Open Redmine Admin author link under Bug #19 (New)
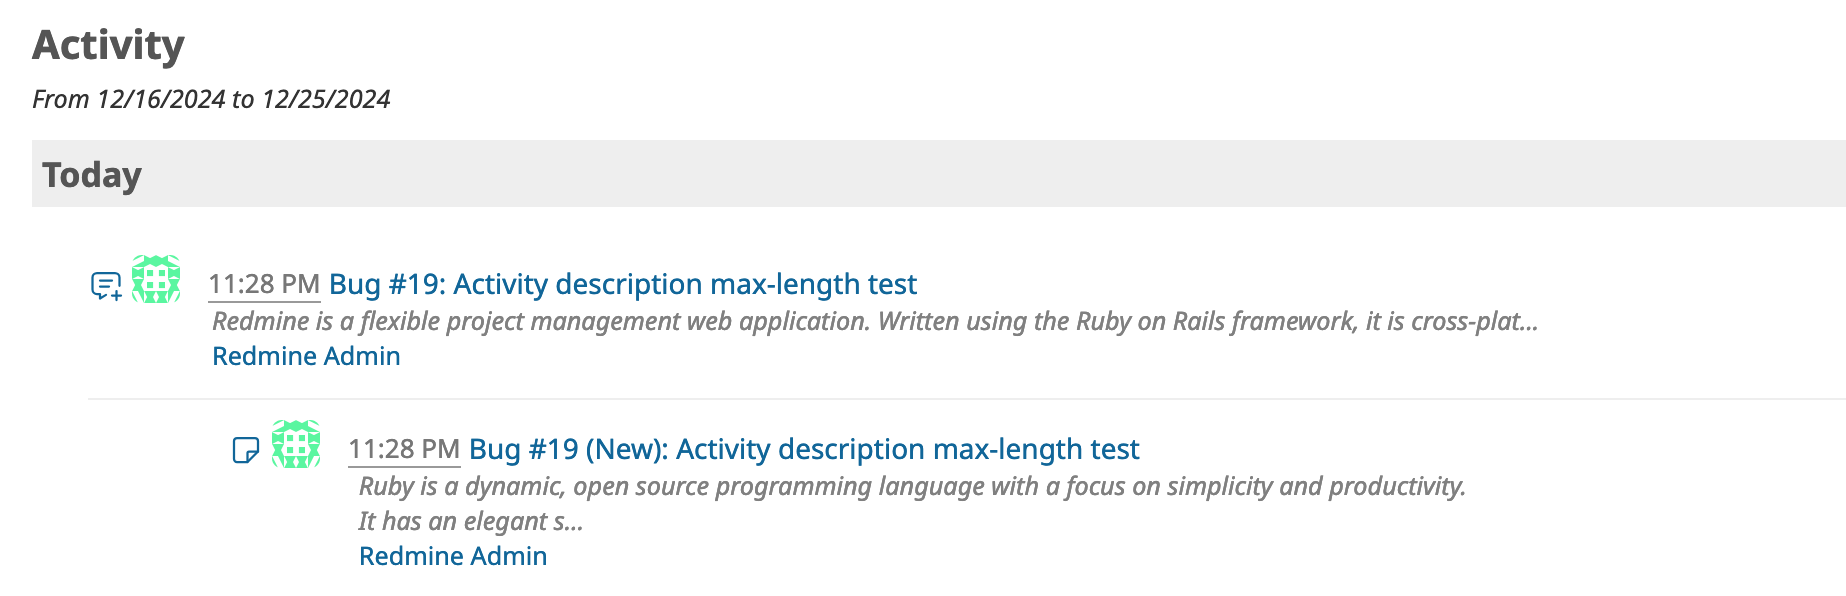1846x596 pixels. click(x=453, y=556)
